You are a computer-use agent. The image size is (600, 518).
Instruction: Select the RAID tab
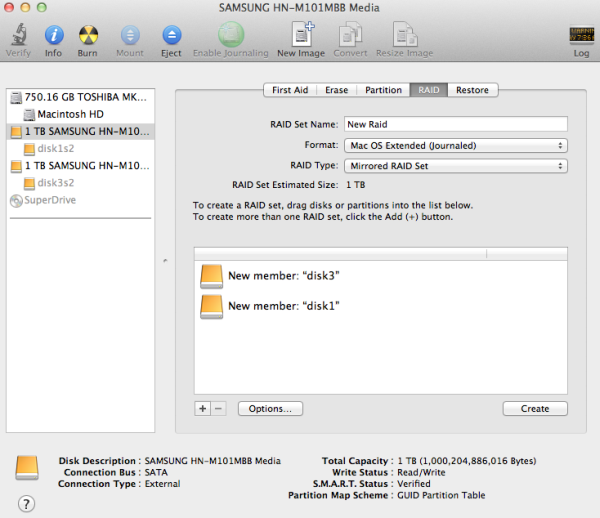pyautogui.click(x=429, y=90)
